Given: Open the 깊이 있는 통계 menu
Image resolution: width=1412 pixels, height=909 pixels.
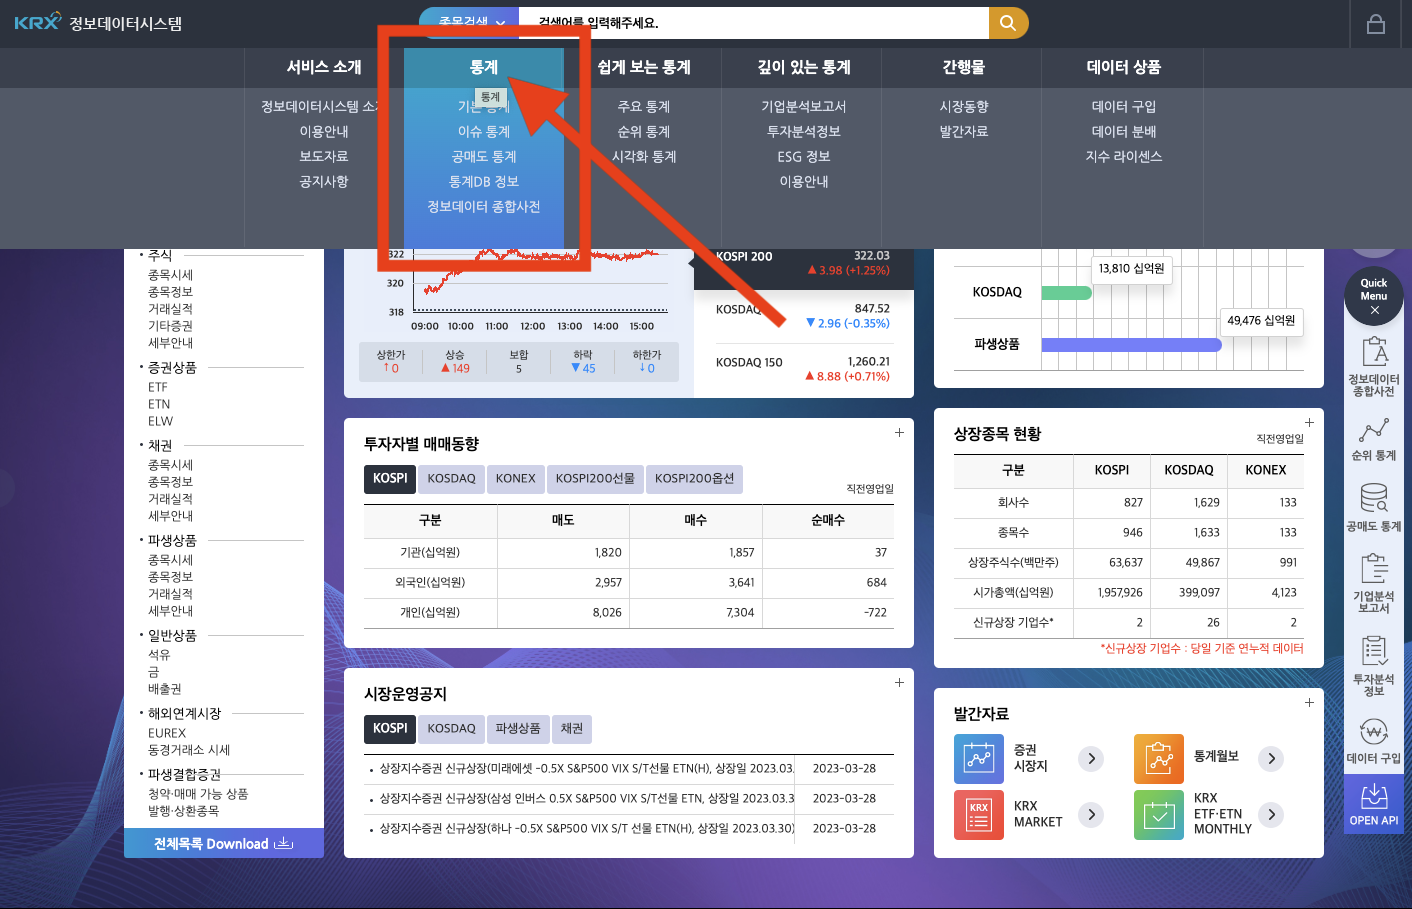Looking at the screenshot, I should click(804, 67).
